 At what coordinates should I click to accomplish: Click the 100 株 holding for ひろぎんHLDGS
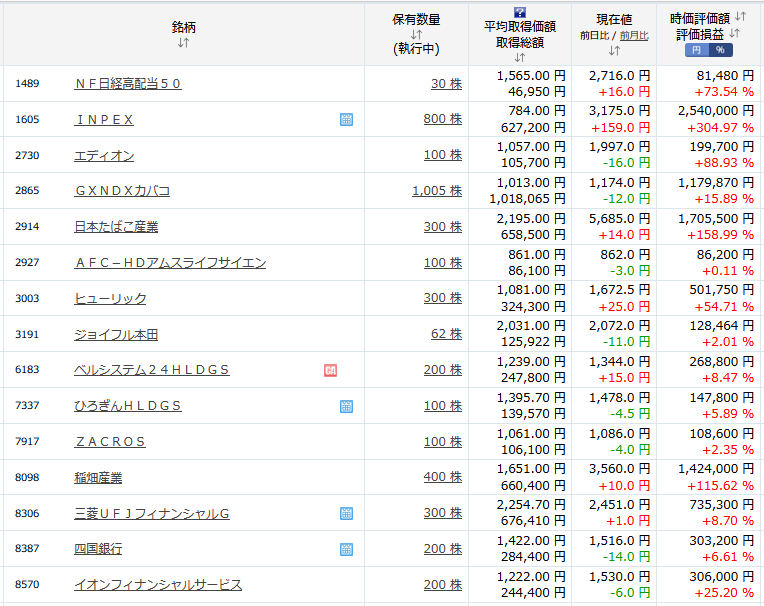click(x=442, y=406)
